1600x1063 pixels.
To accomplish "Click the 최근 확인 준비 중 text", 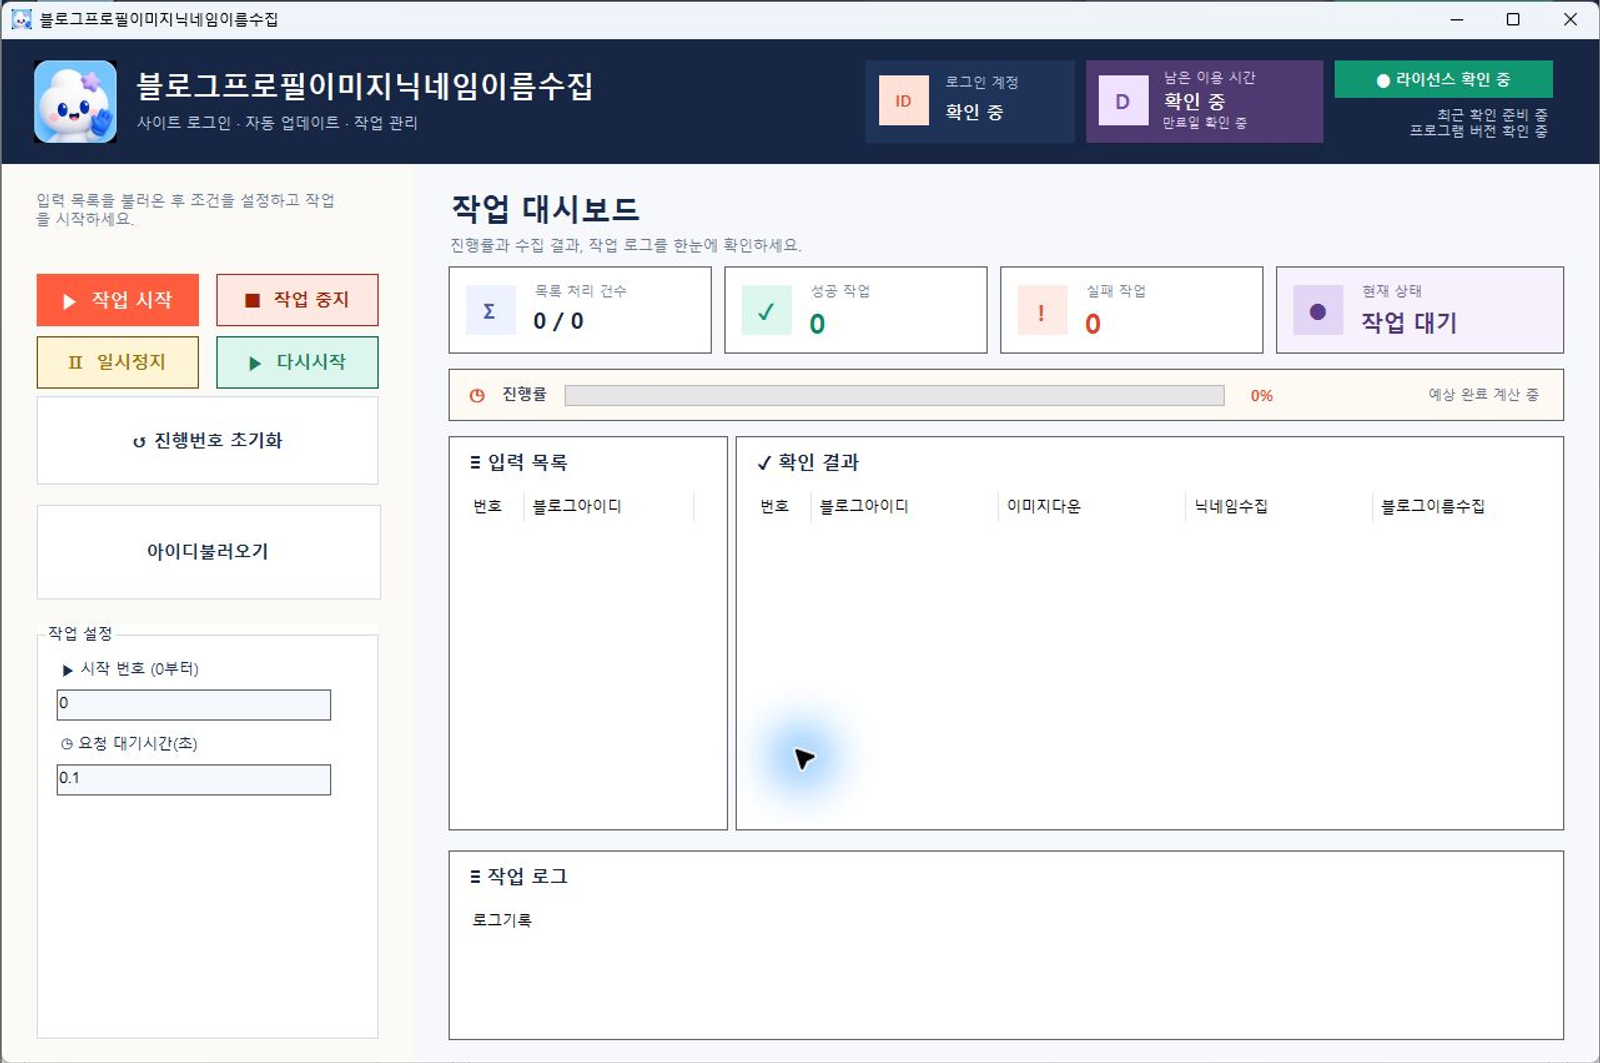I will (x=1492, y=115).
